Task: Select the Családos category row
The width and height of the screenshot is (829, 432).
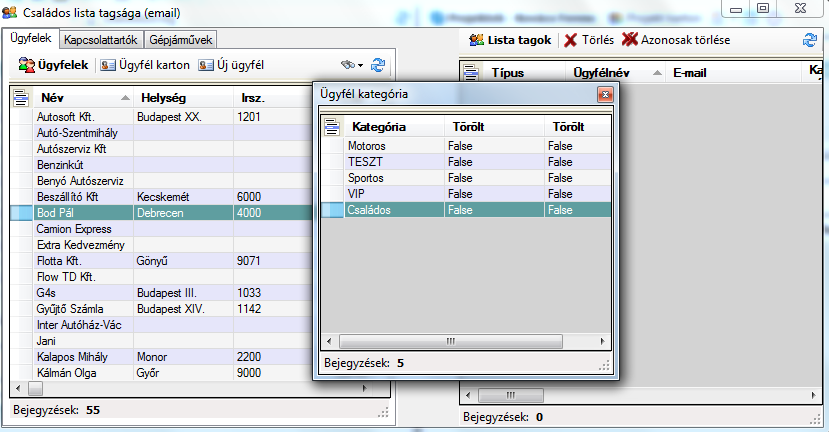Action: point(466,210)
